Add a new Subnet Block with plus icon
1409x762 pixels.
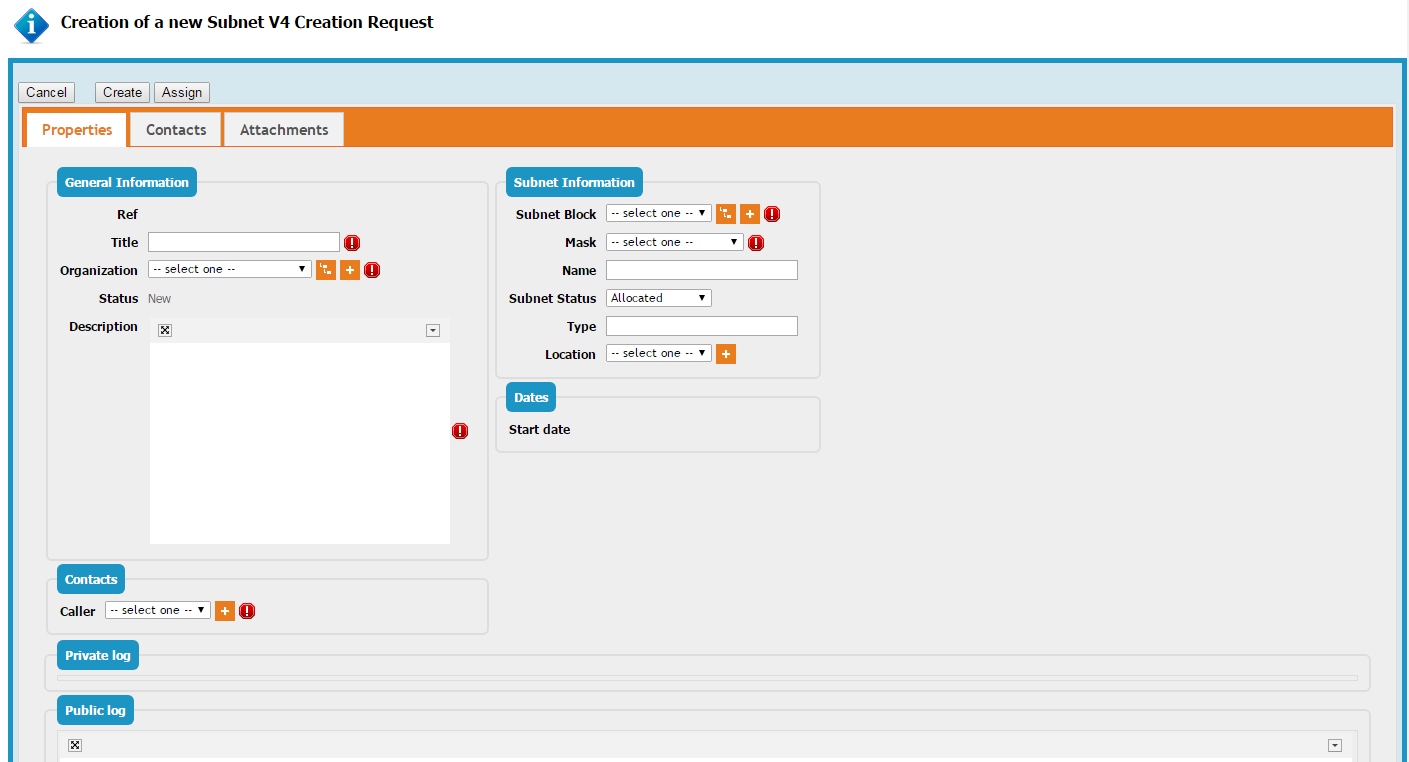pyautogui.click(x=750, y=214)
